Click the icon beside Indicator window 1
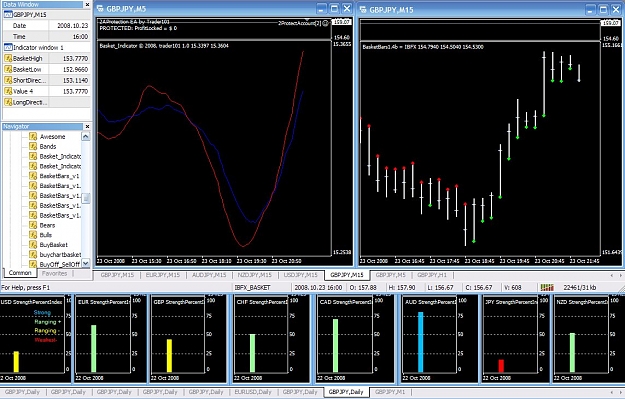The height and width of the screenshot is (399, 625). [x=8, y=47]
